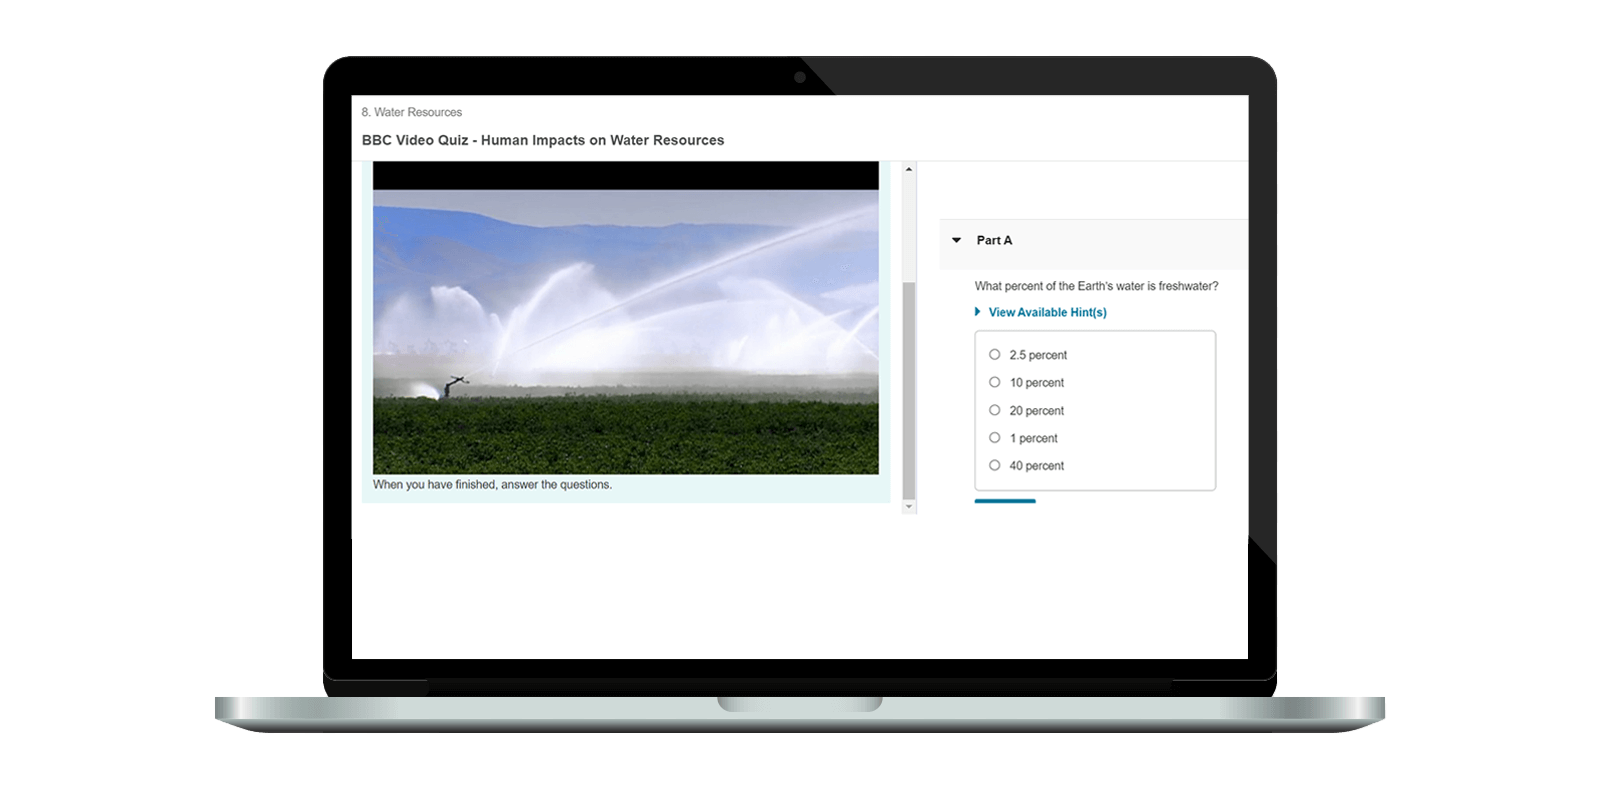
Task: Click the 'When you have finished' caption
Action: (x=492, y=485)
